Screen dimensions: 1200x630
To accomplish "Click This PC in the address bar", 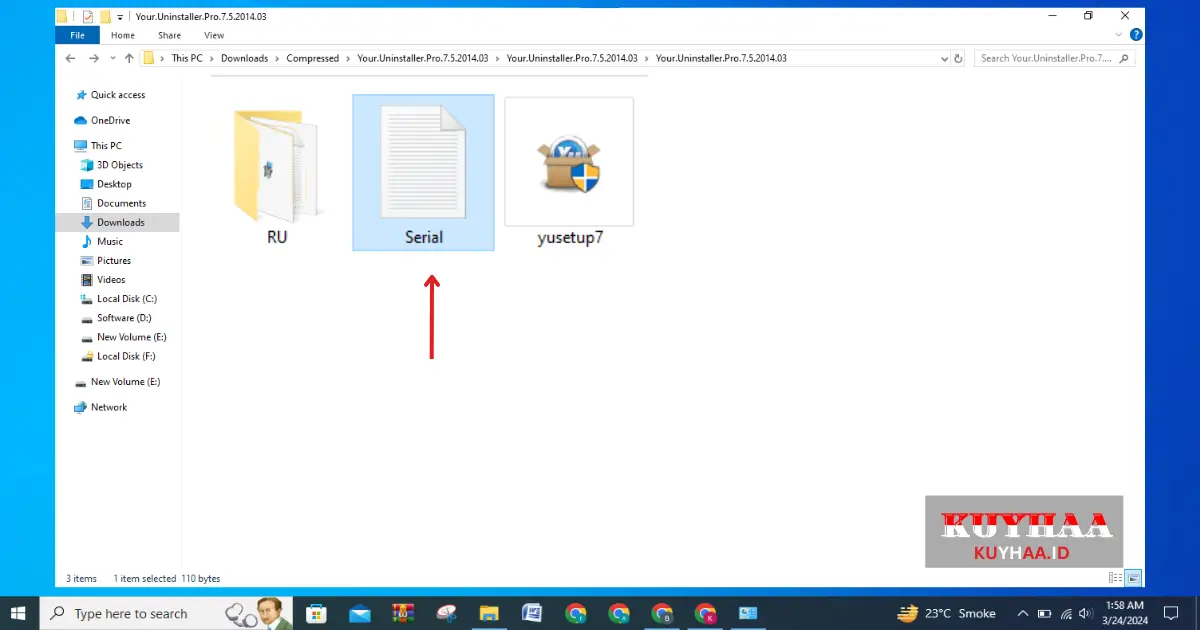I will click(187, 58).
